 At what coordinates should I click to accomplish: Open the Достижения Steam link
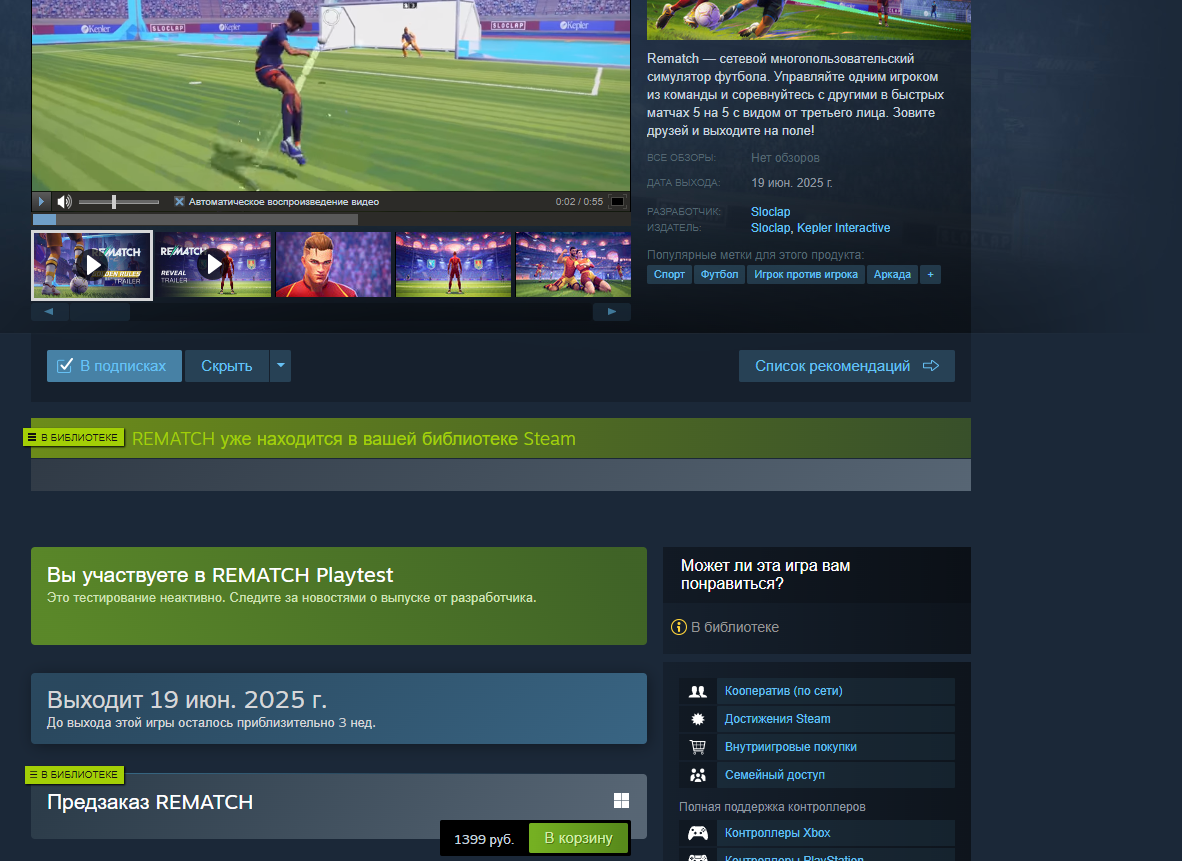point(777,719)
